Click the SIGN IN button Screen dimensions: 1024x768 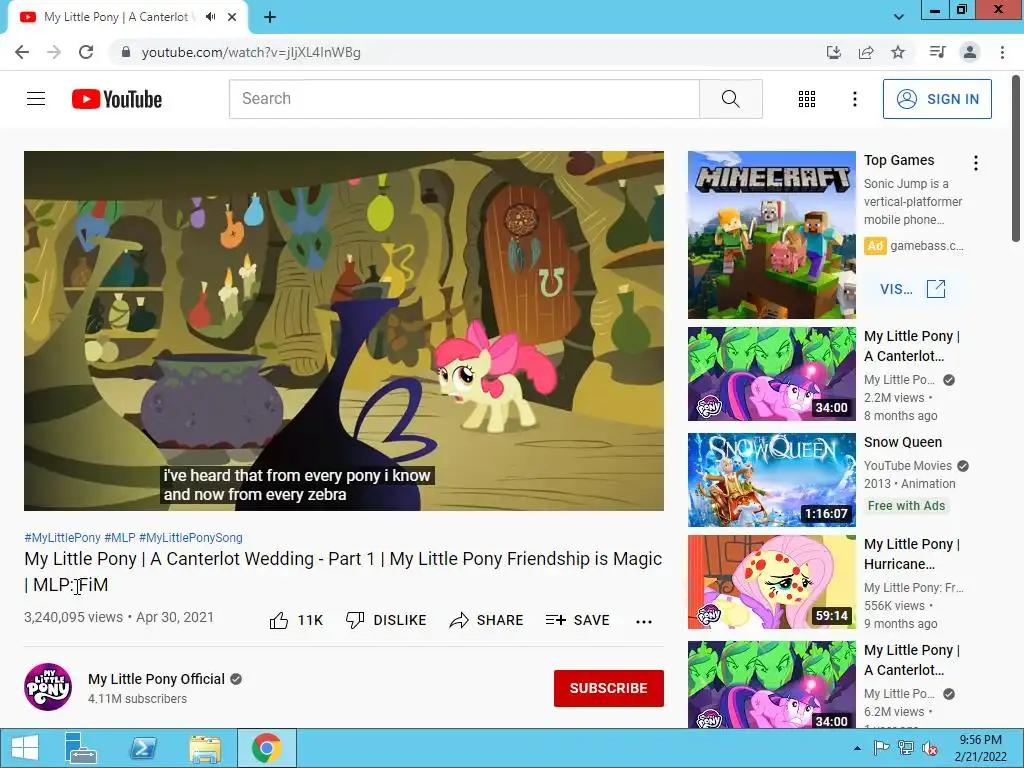point(937,99)
